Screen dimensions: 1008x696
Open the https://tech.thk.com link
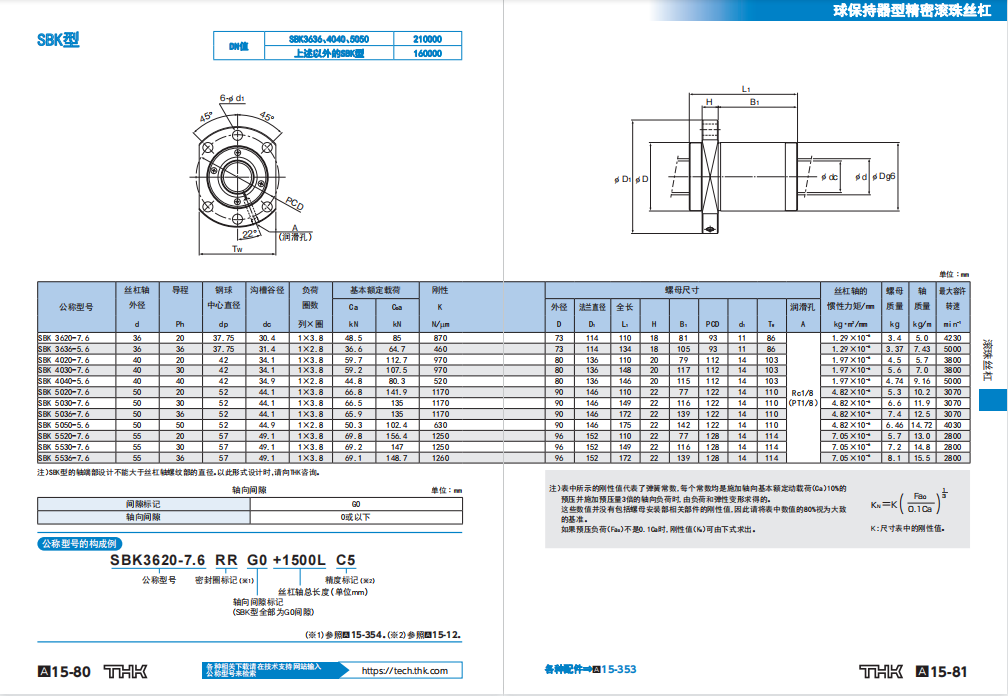404,670
